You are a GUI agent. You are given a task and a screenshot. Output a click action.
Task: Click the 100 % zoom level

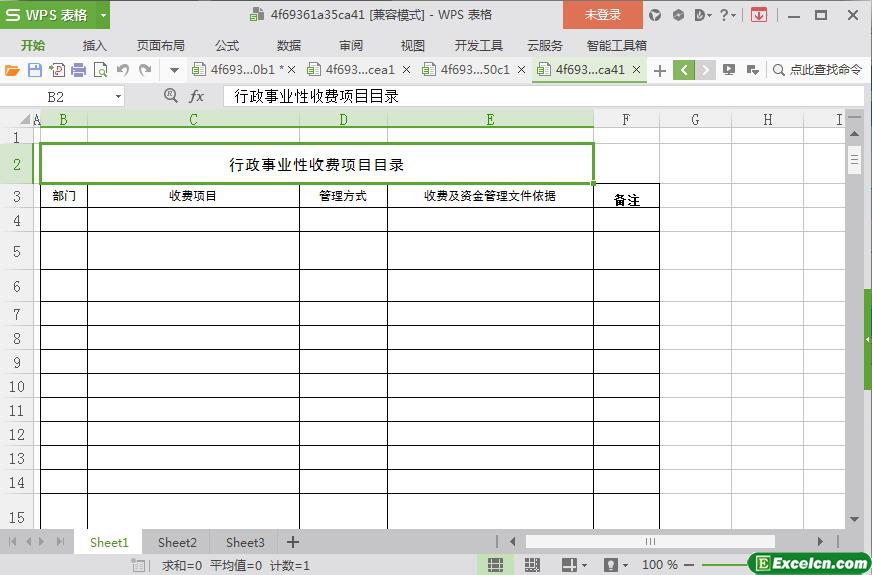(x=660, y=565)
